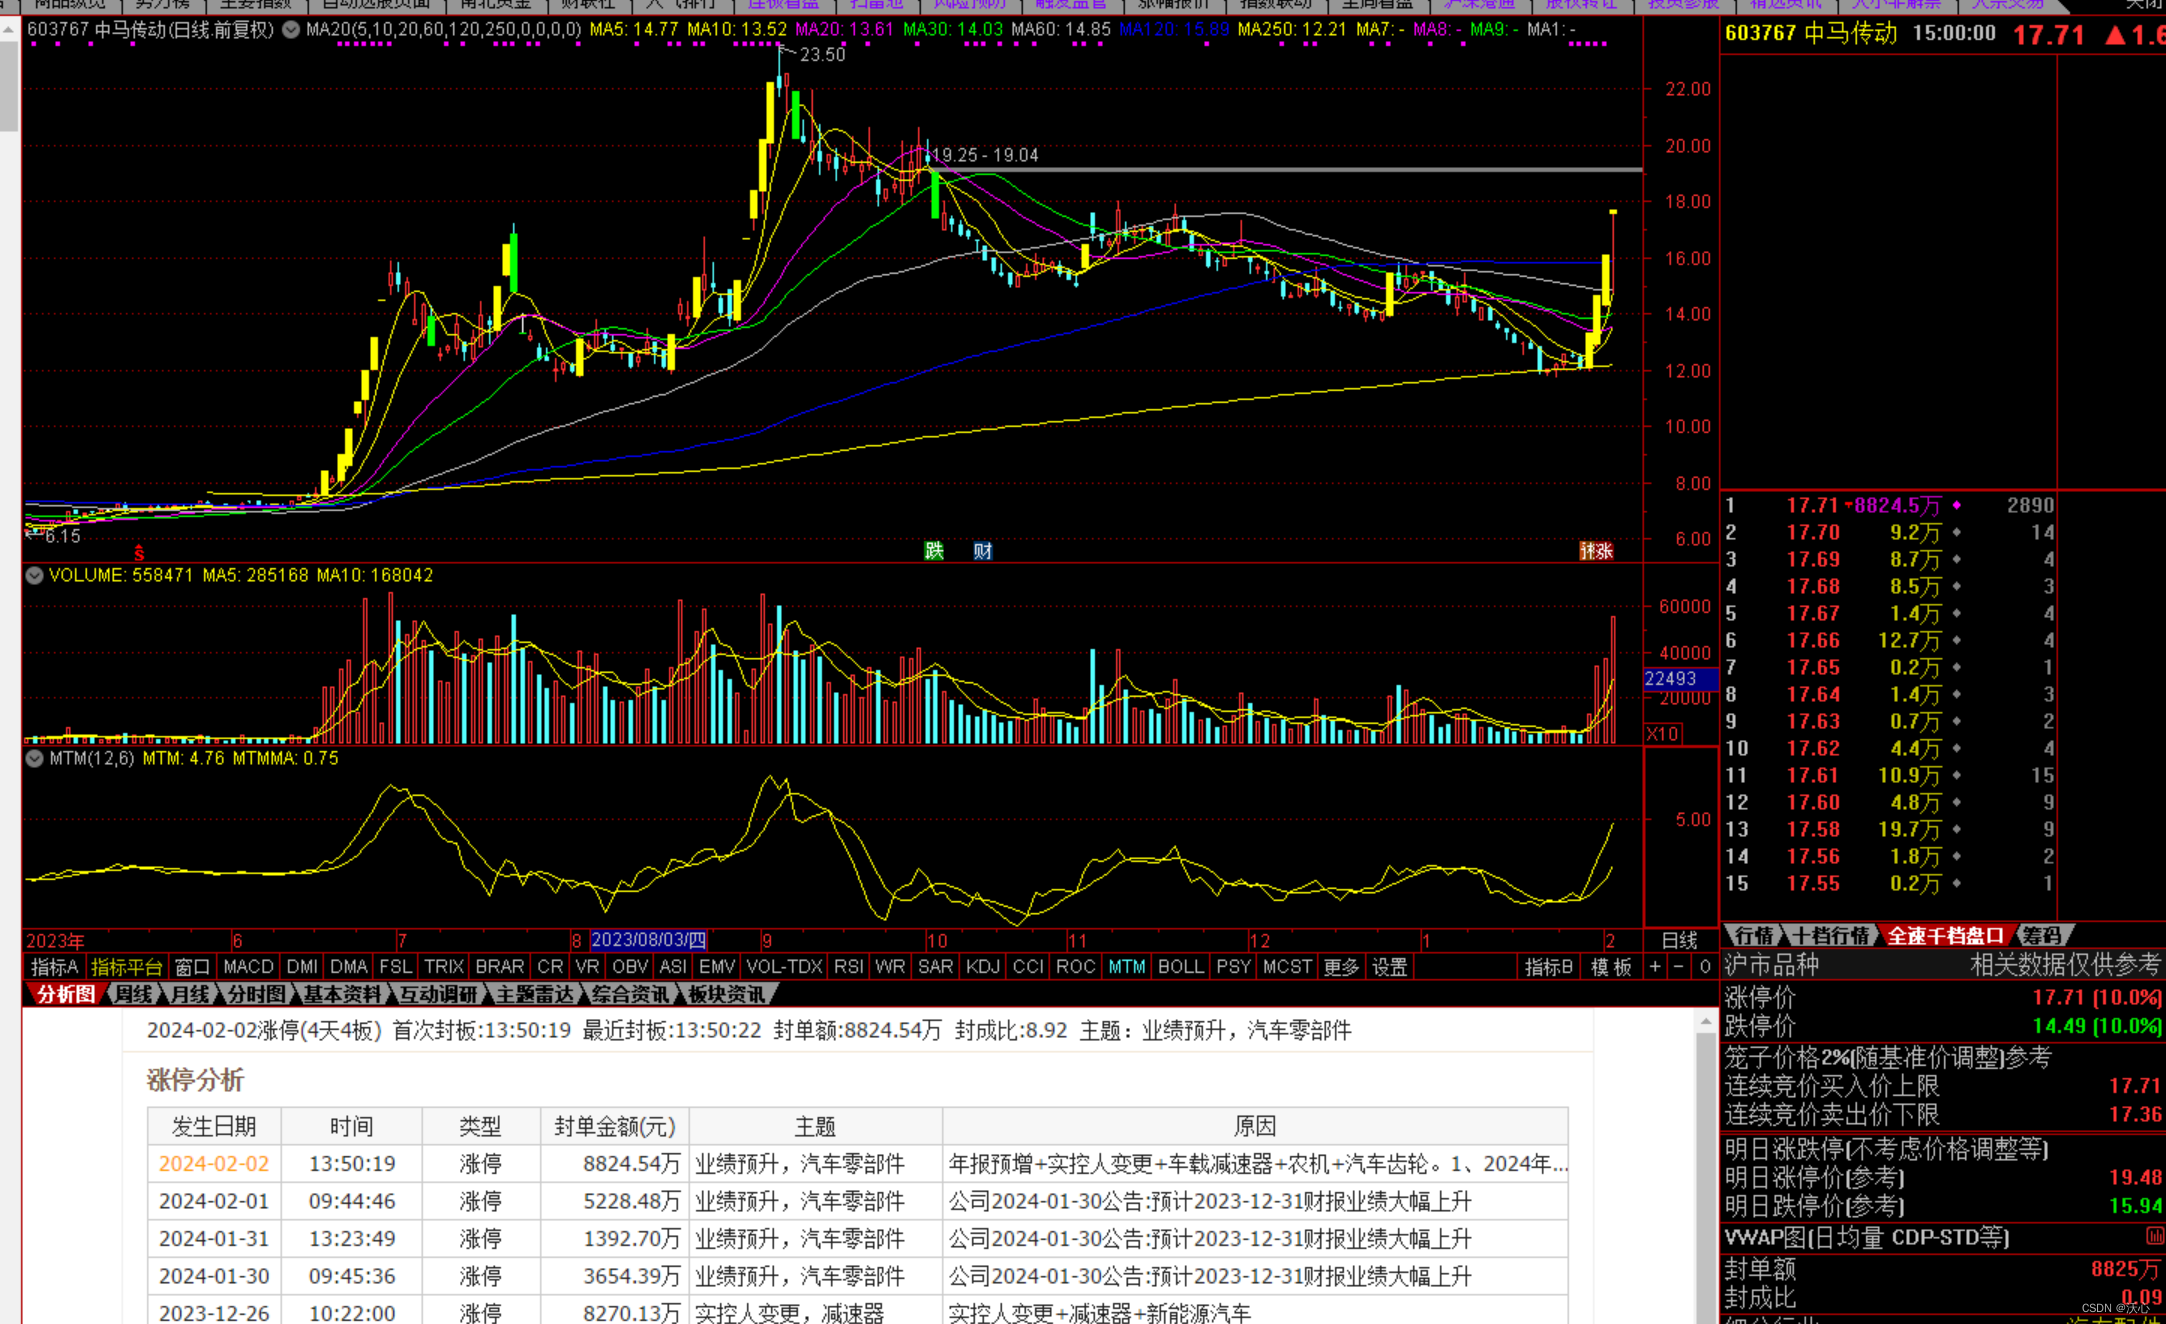Click the 设置 settings button
2166x1324 pixels.
point(1389,967)
